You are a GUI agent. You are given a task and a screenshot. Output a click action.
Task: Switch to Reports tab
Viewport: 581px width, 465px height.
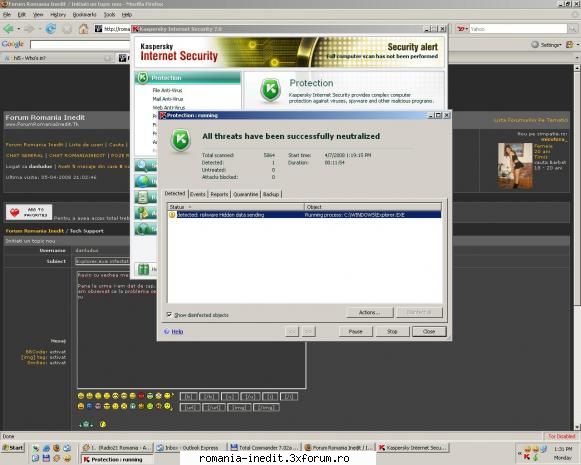(x=219, y=194)
